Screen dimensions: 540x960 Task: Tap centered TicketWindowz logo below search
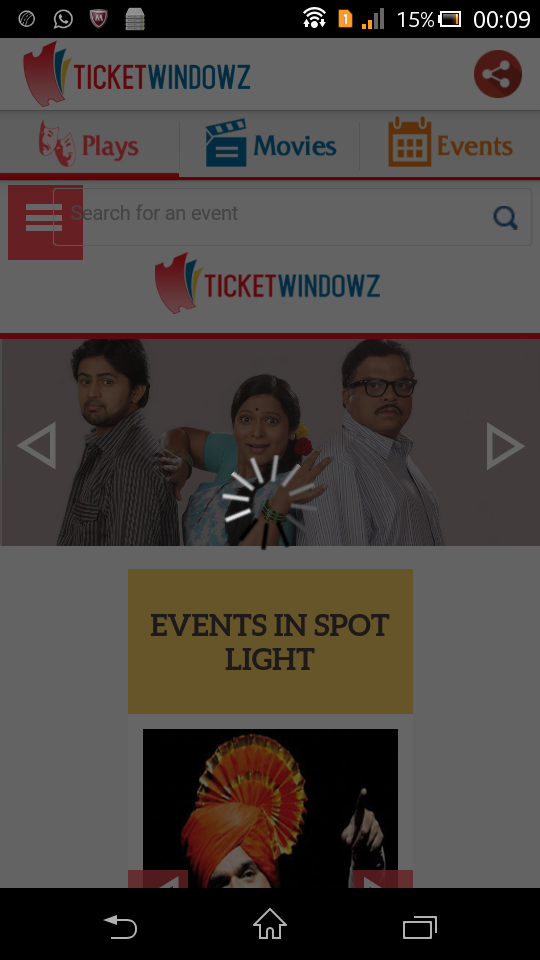(x=268, y=283)
